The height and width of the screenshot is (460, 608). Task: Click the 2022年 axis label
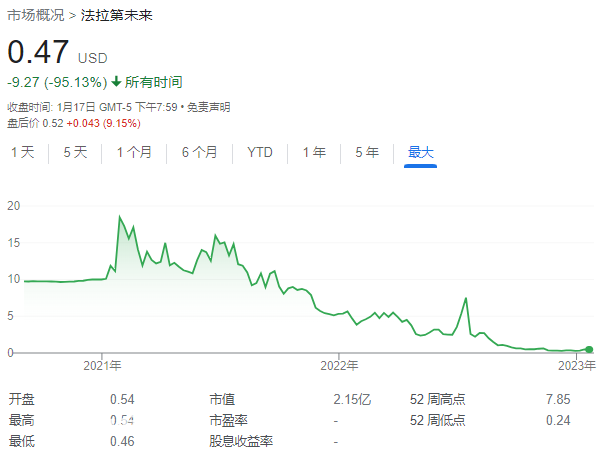click(x=339, y=365)
